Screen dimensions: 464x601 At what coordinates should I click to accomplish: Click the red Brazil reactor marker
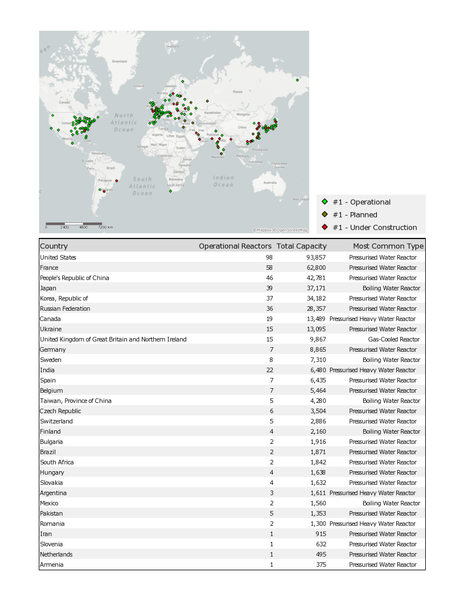pos(116,181)
